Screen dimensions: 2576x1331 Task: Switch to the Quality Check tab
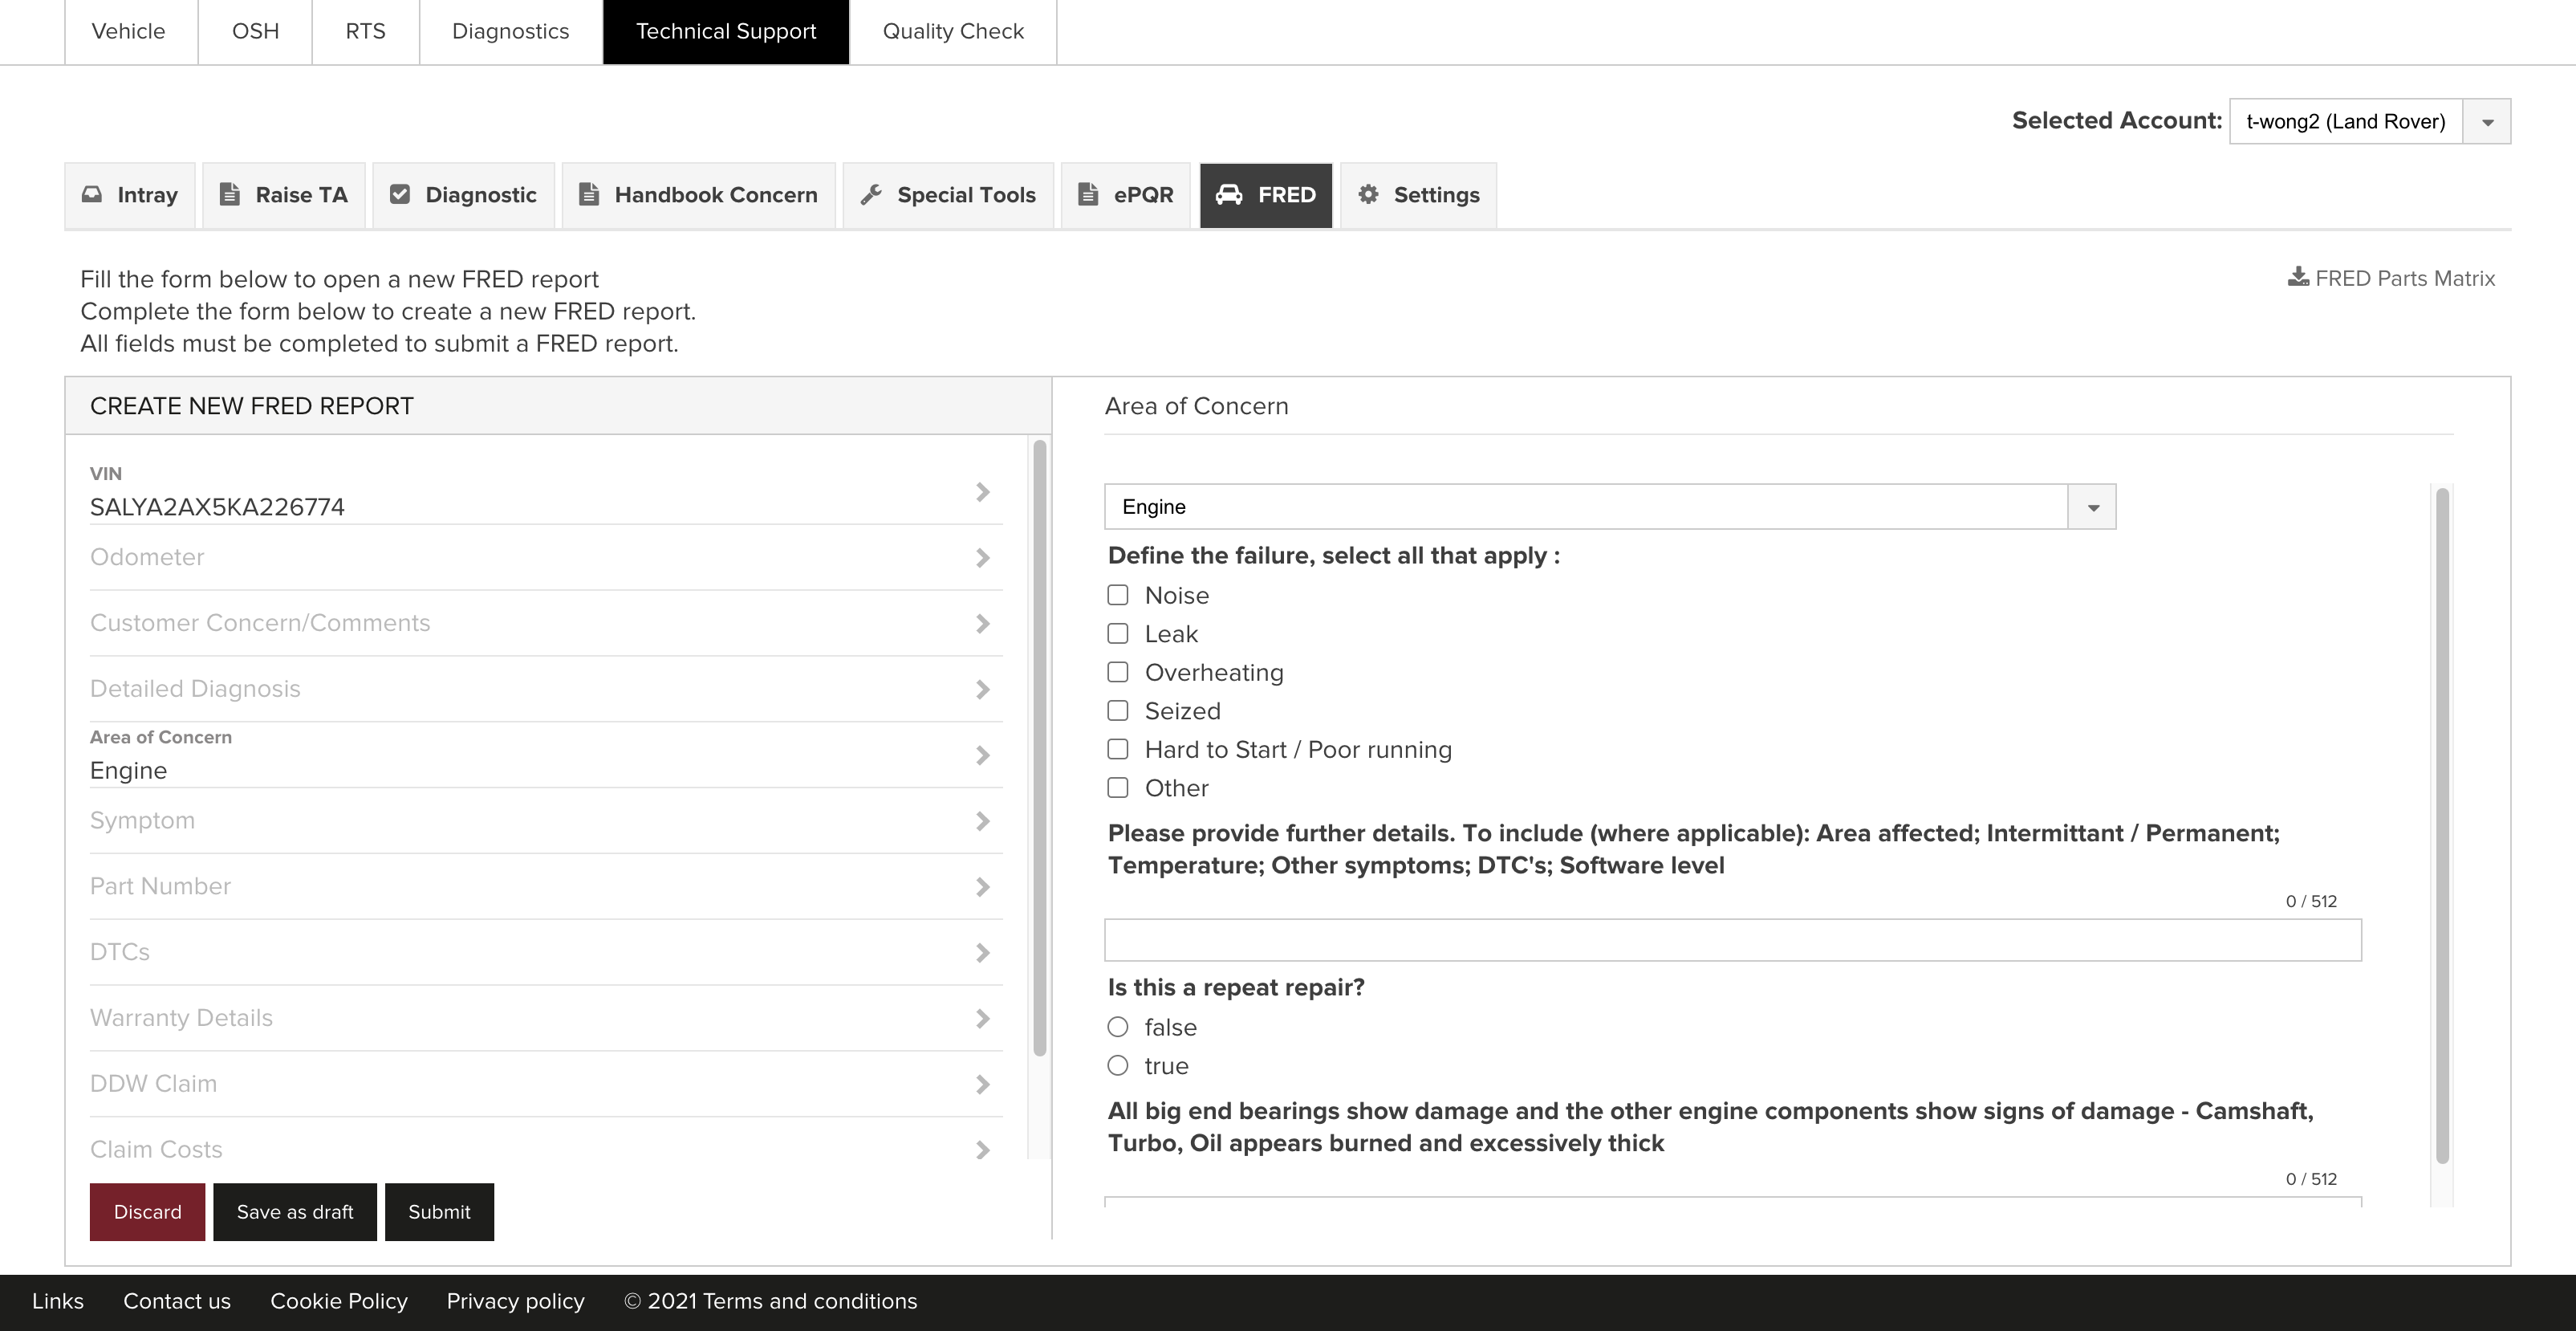point(953,31)
